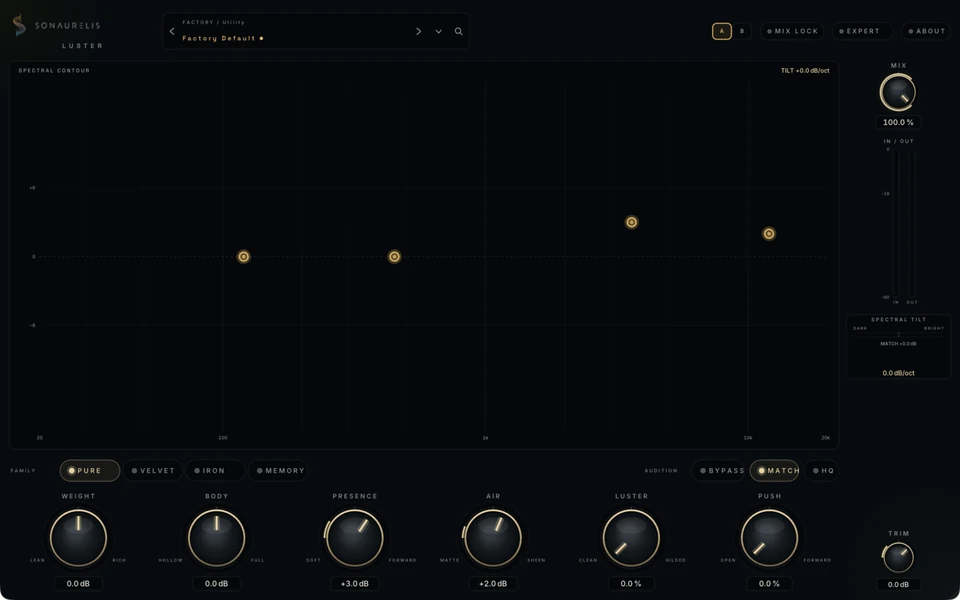Click the PUSH 0.0 % value field
This screenshot has width=960, height=600.
[770, 583]
